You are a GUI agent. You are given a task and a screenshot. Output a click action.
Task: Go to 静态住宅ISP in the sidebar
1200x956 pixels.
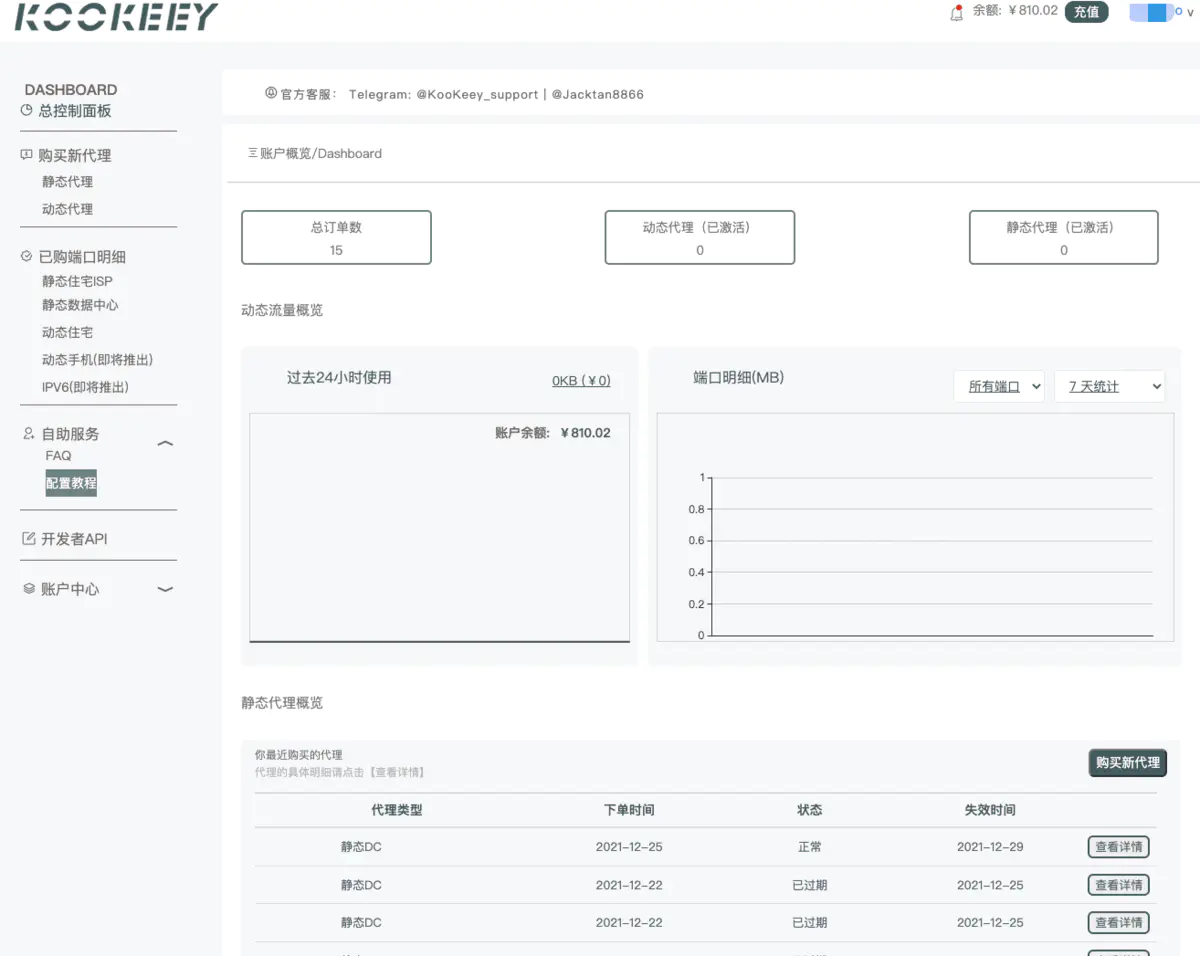77,281
